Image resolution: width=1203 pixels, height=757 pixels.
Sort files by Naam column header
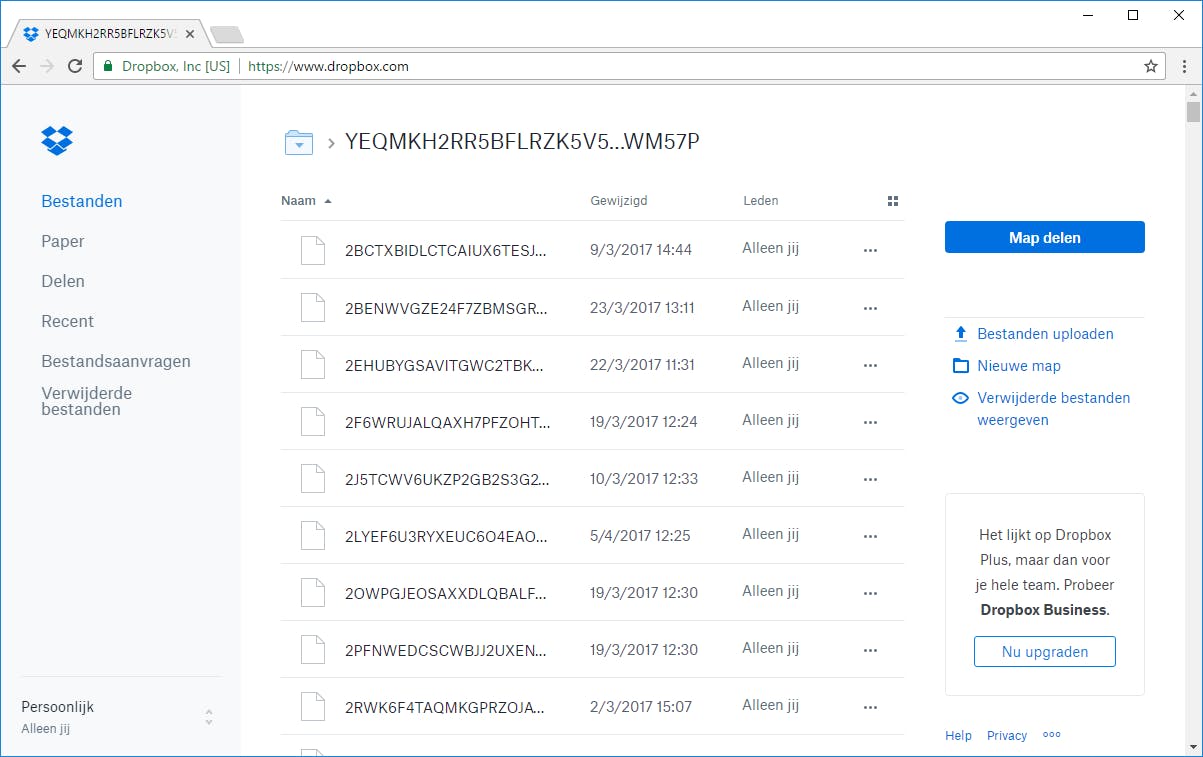click(298, 201)
